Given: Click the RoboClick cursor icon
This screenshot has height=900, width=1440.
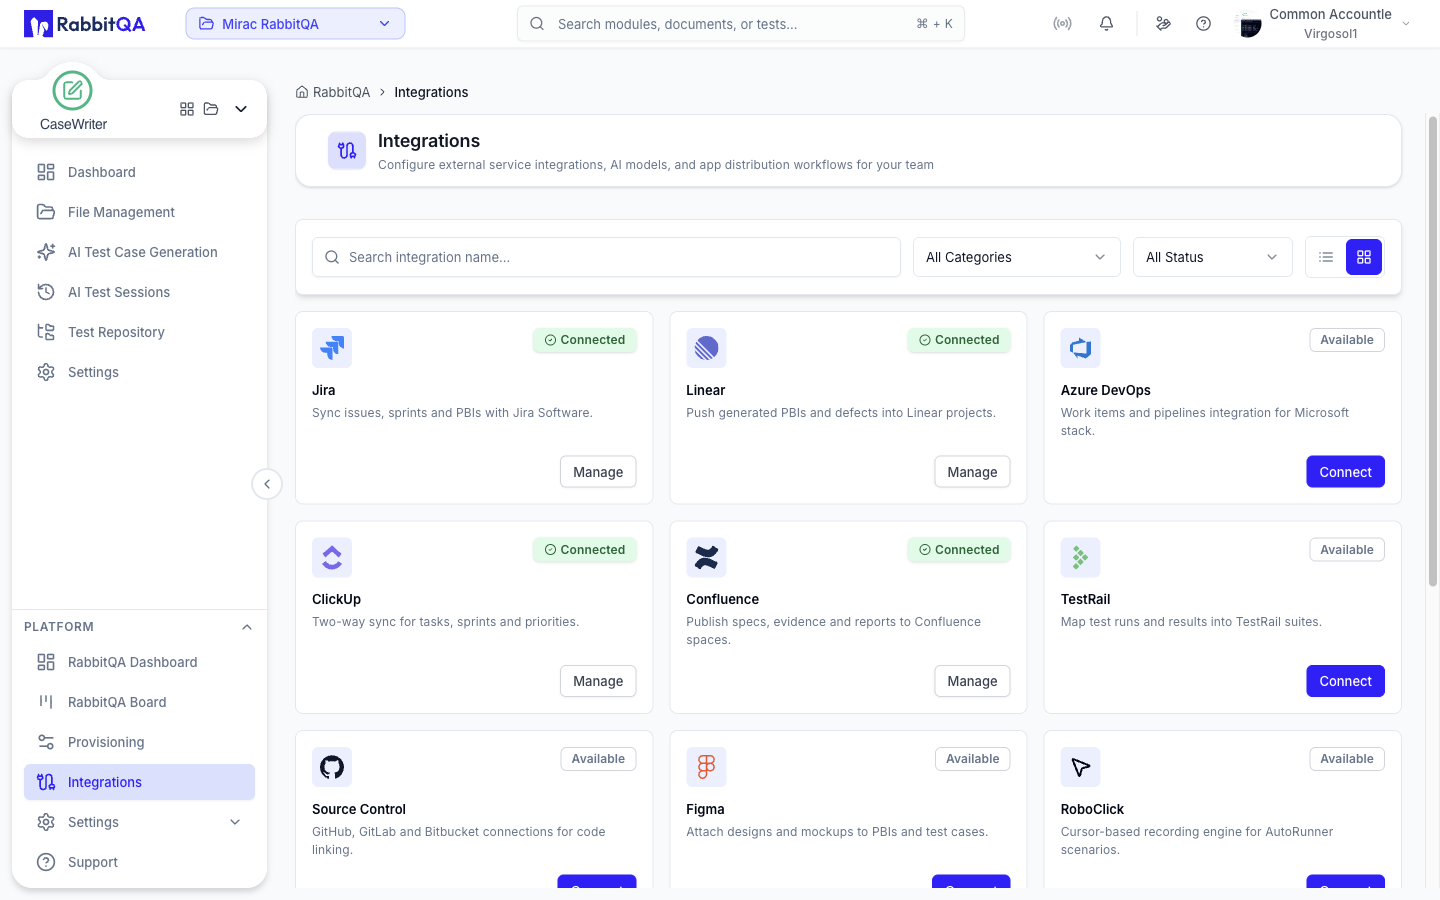Looking at the screenshot, I should pyautogui.click(x=1080, y=767).
